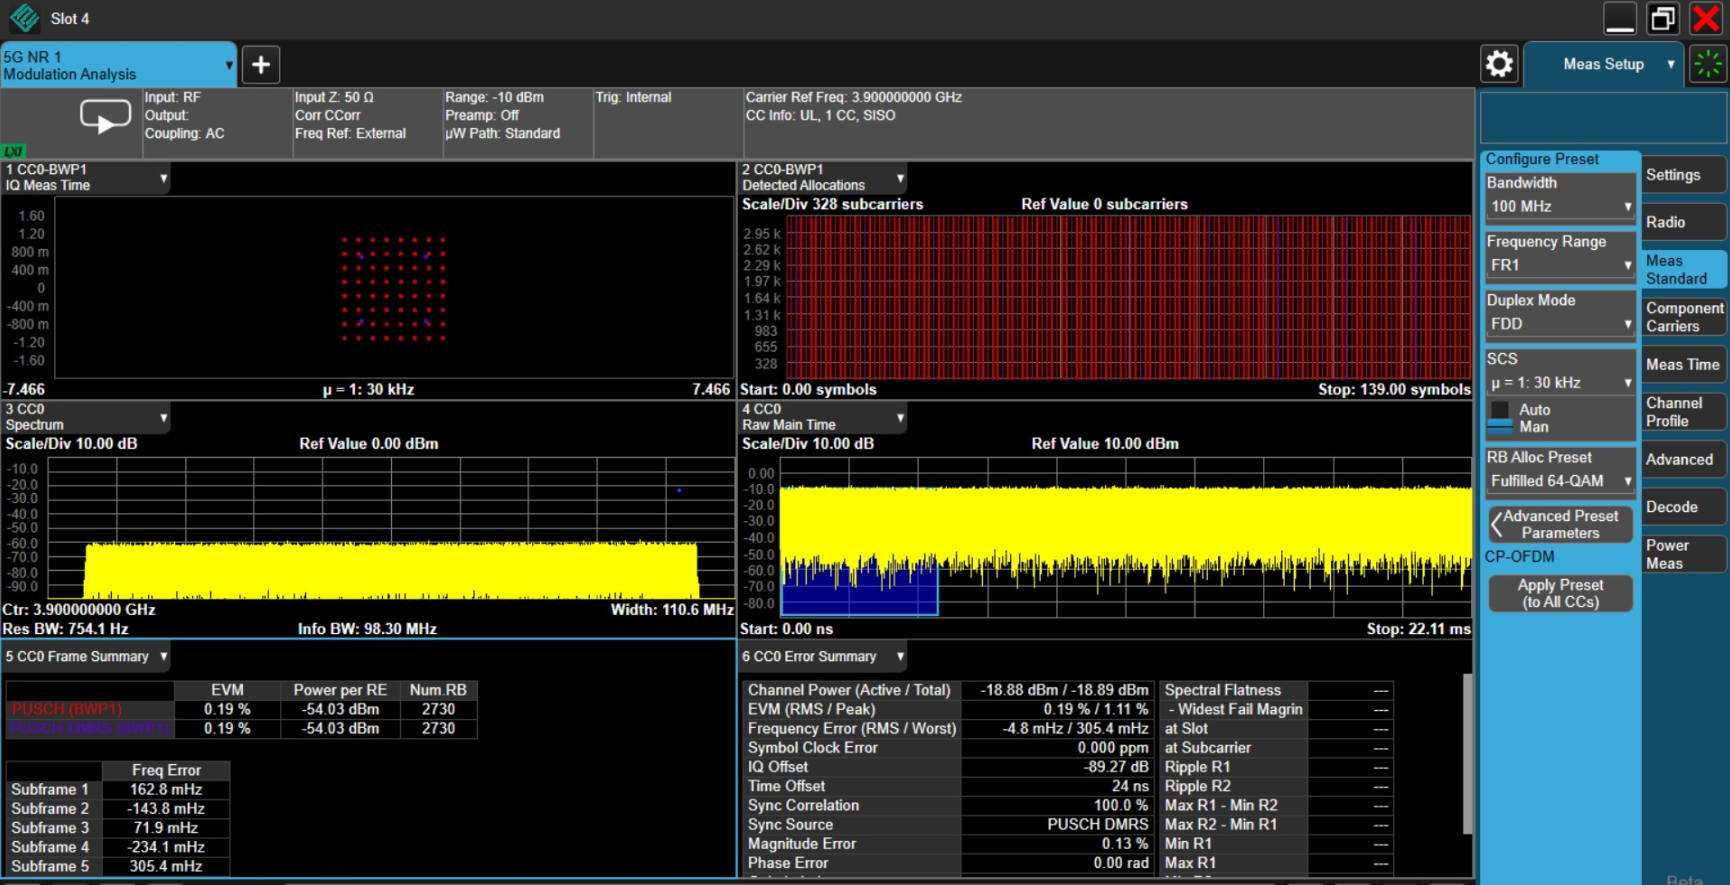Viewport: 1730px width, 885px height.
Task: Open the gear settings icon
Action: (1499, 64)
